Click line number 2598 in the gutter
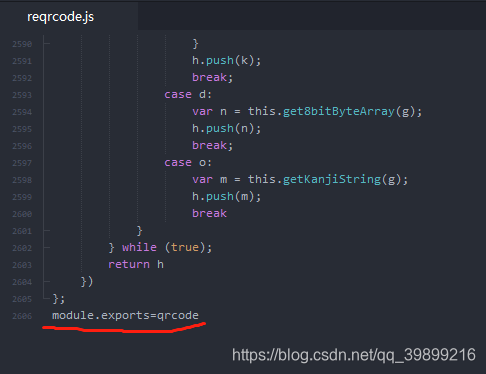This screenshot has height=374, width=486. (22, 180)
